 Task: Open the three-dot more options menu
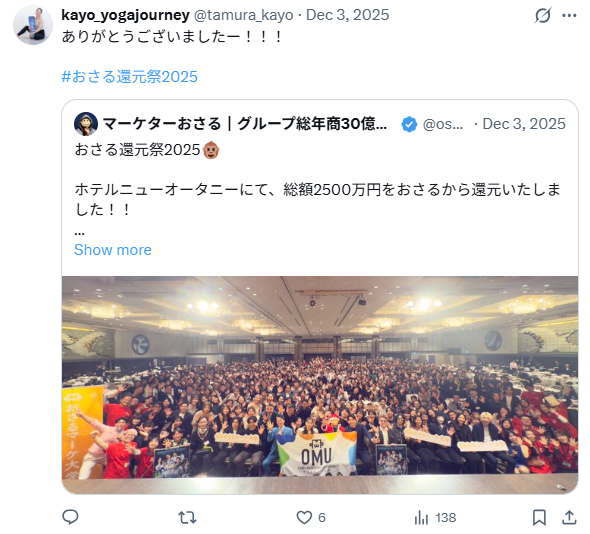click(x=569, y=15)
